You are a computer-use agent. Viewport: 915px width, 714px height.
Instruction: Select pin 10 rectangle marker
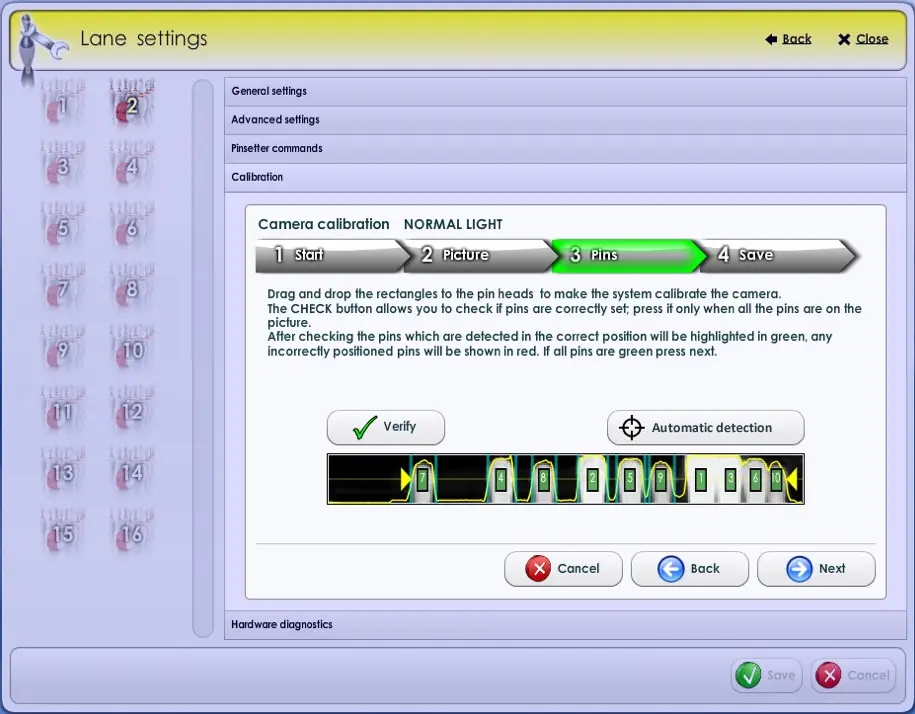[776, 480]
